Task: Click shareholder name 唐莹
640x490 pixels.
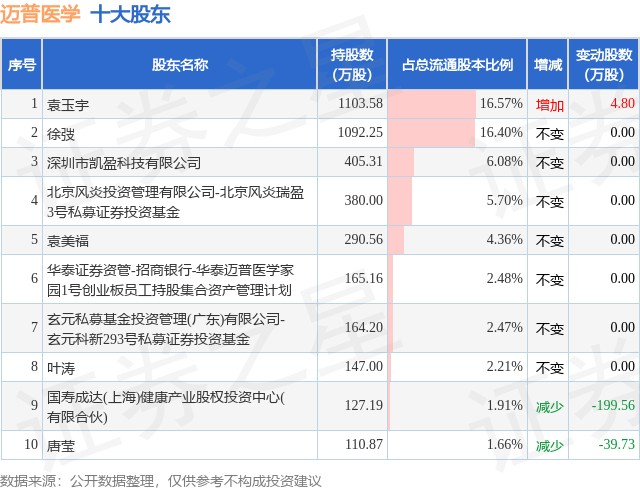Action: (61, 445)
